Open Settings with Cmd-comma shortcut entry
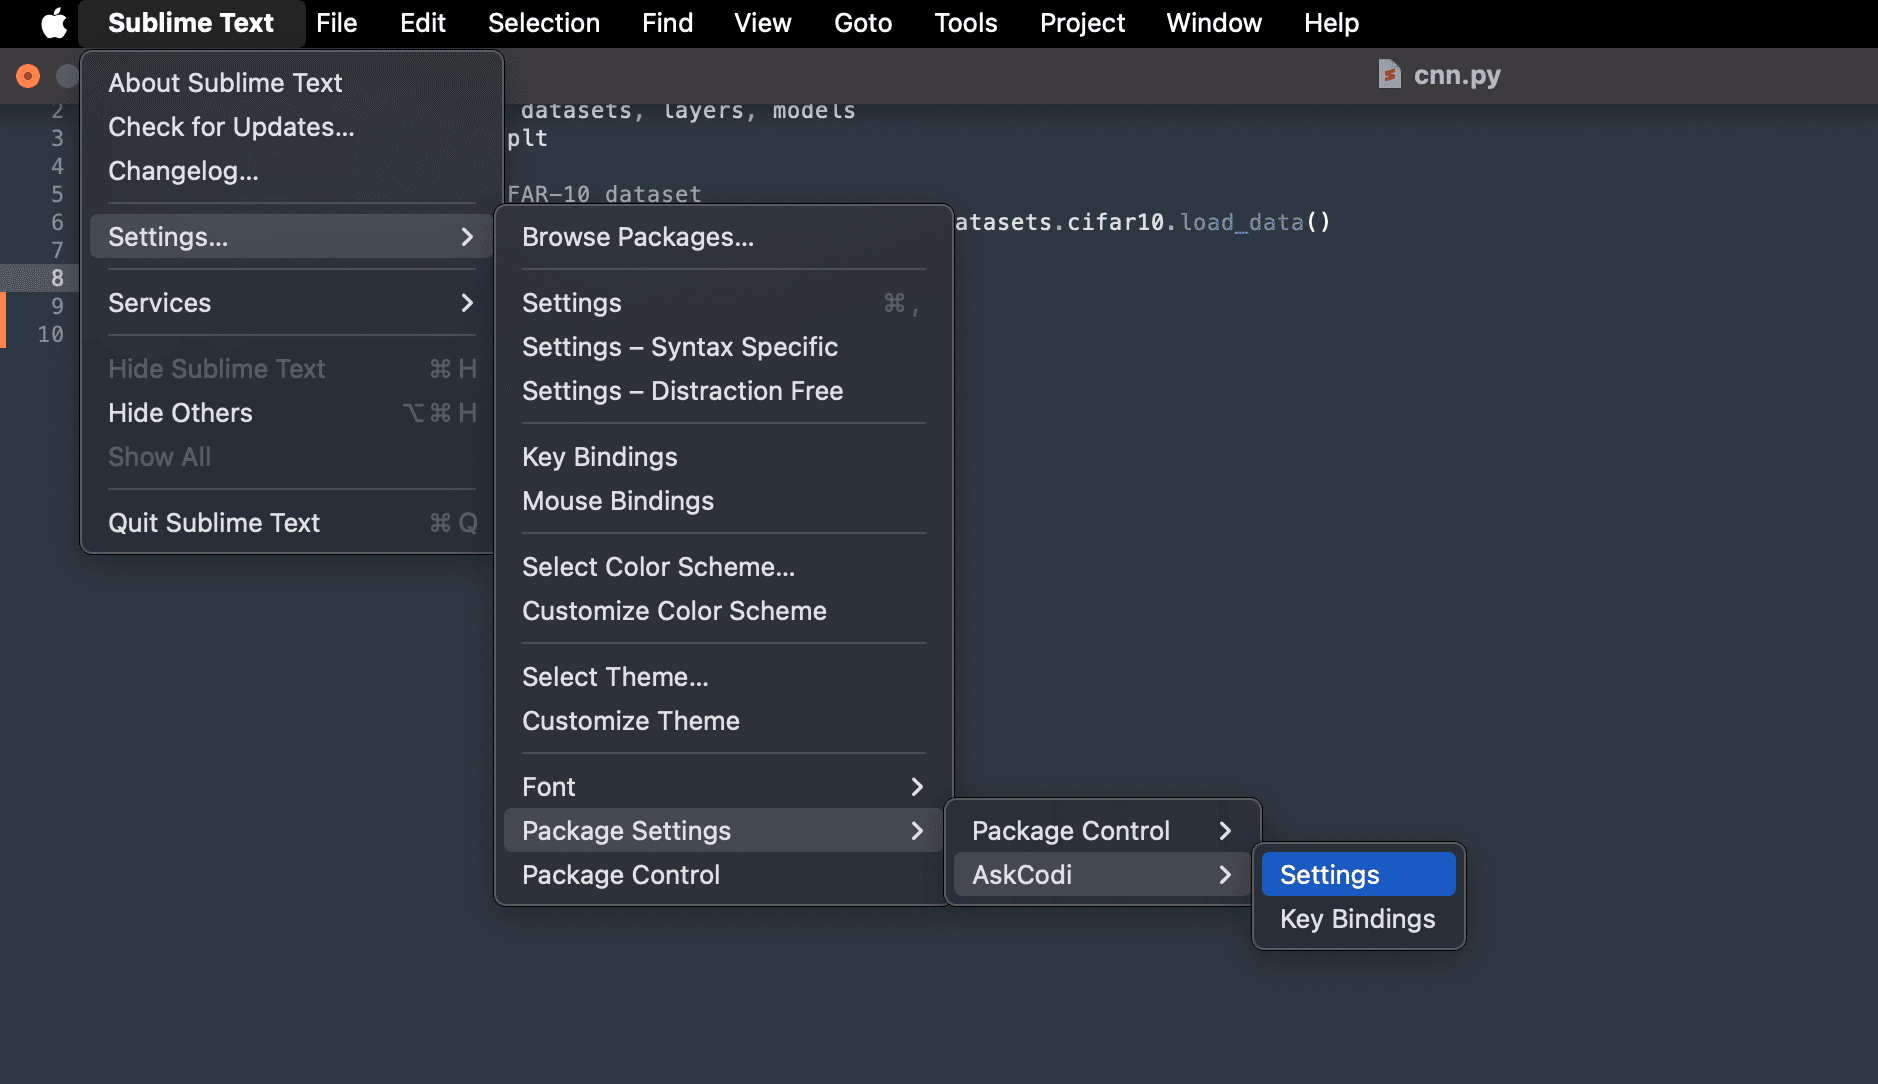 723,303
